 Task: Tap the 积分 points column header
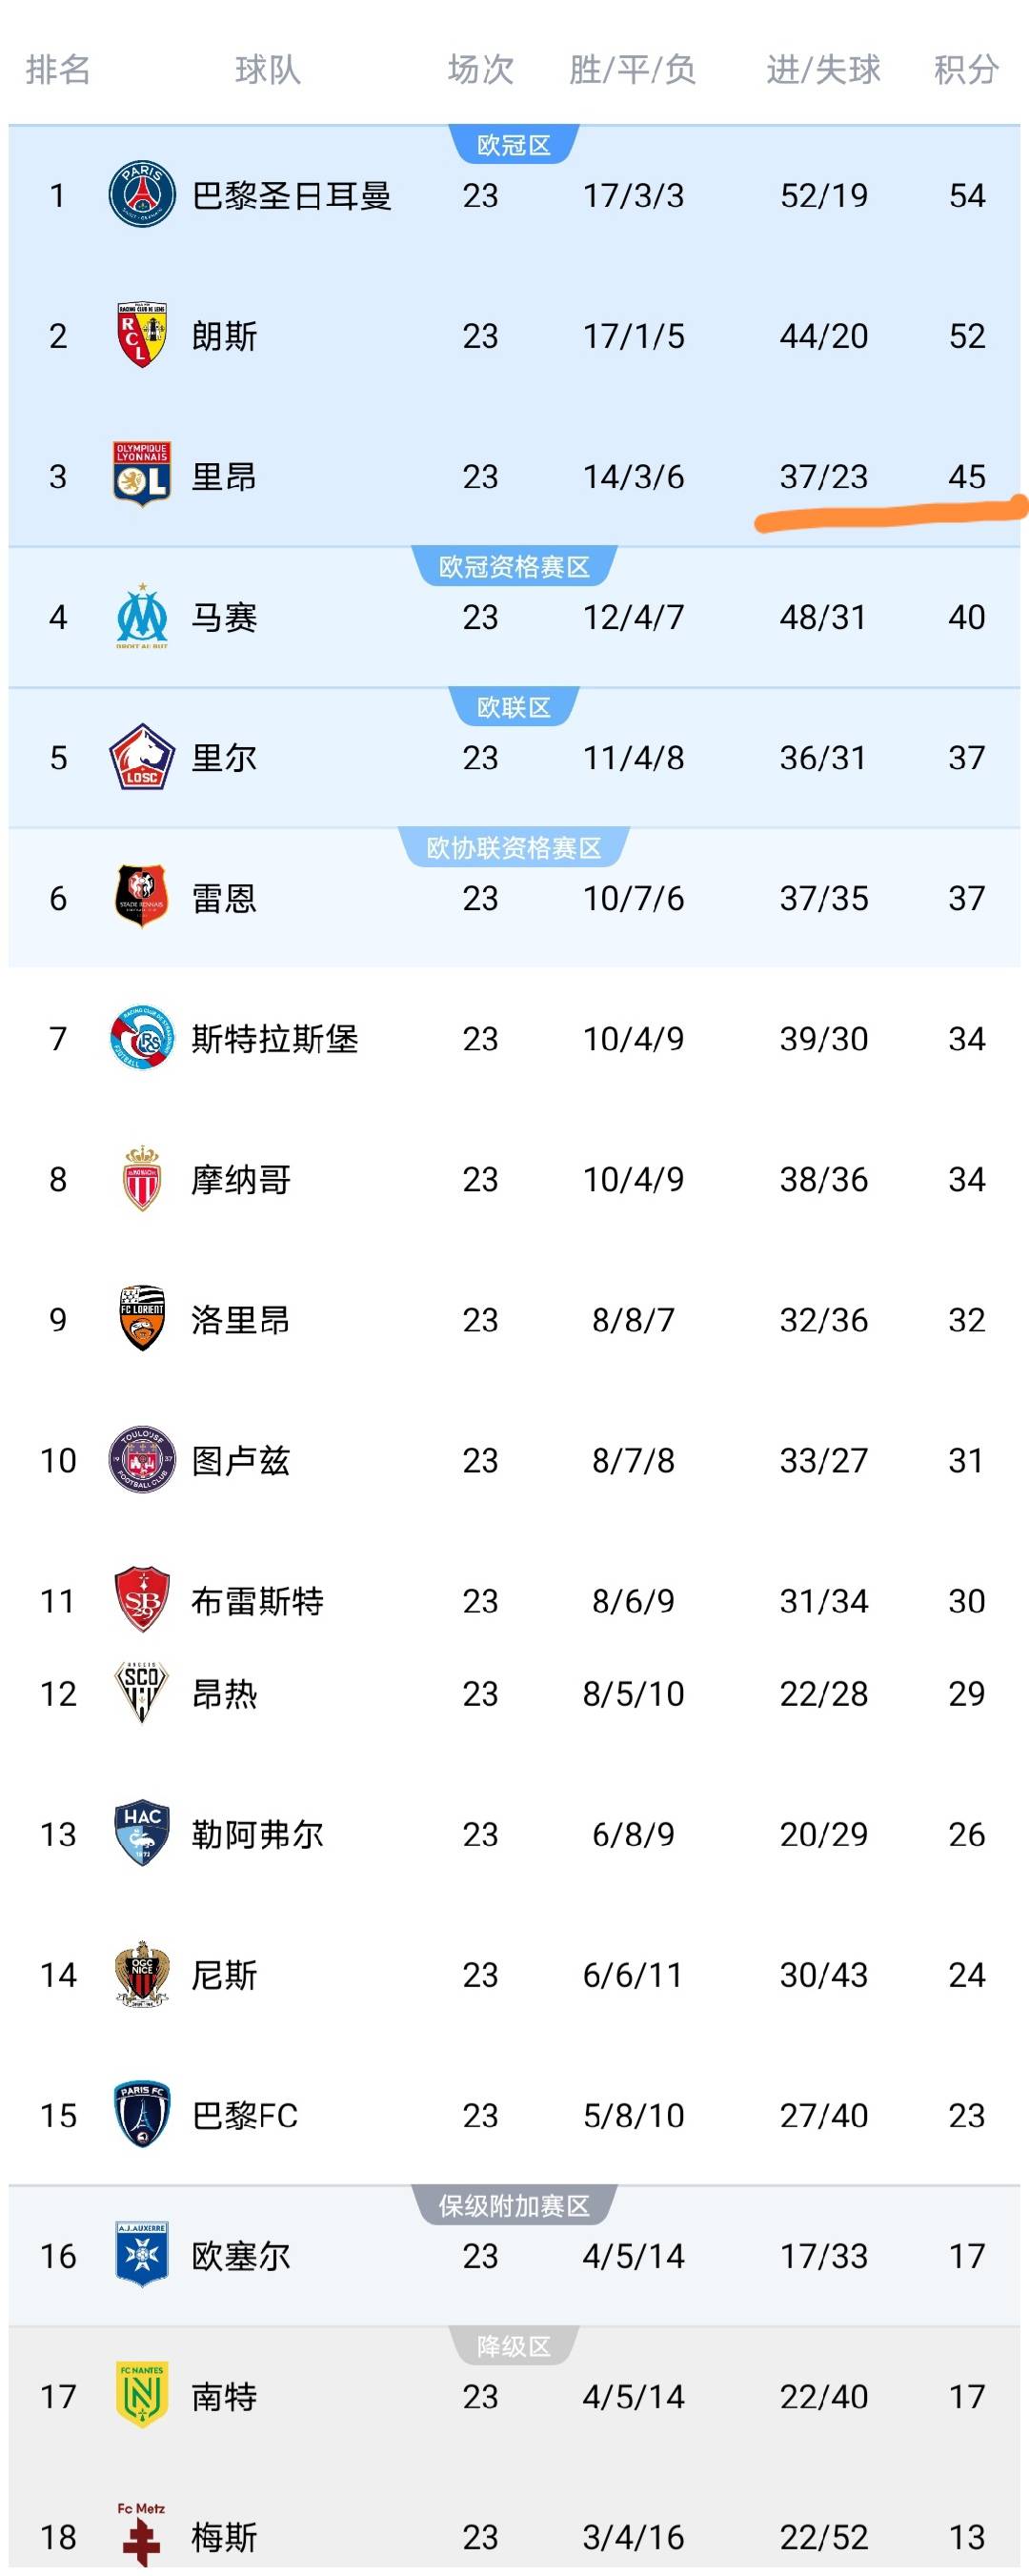coord(966,70)
